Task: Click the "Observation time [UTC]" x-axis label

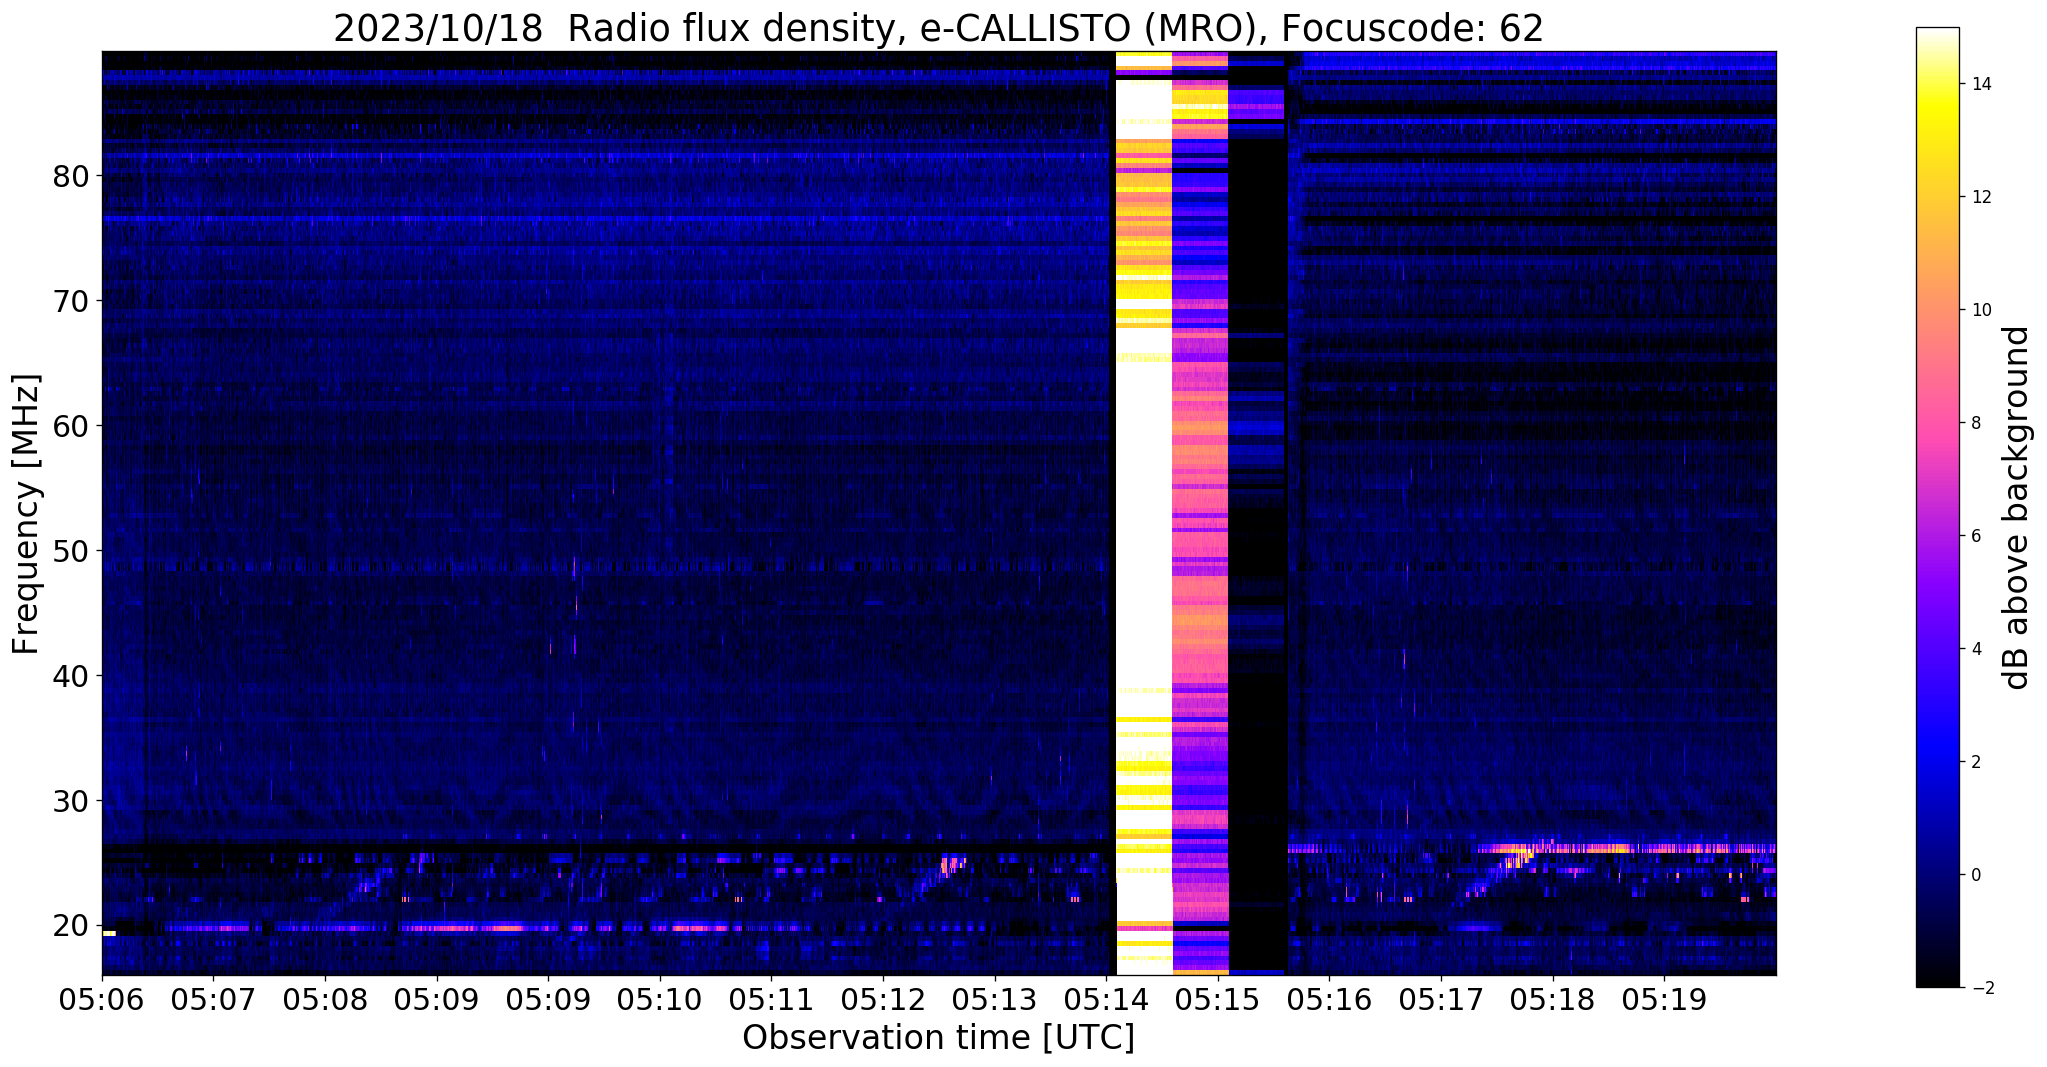Action: [938, 1037]
